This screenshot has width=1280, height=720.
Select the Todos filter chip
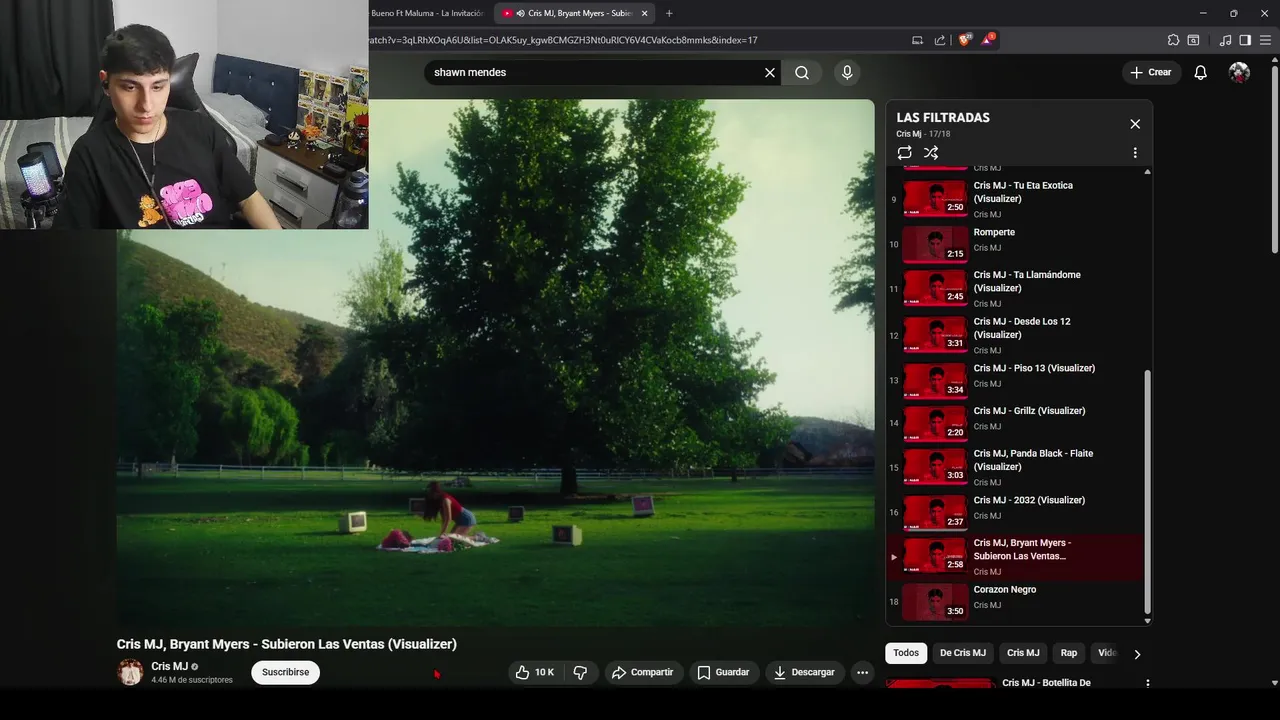906,653
